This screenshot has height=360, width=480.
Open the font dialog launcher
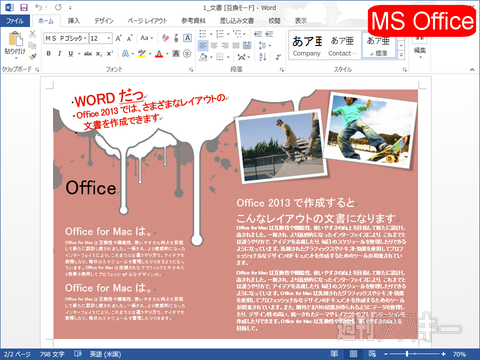[x=191, y=69]
